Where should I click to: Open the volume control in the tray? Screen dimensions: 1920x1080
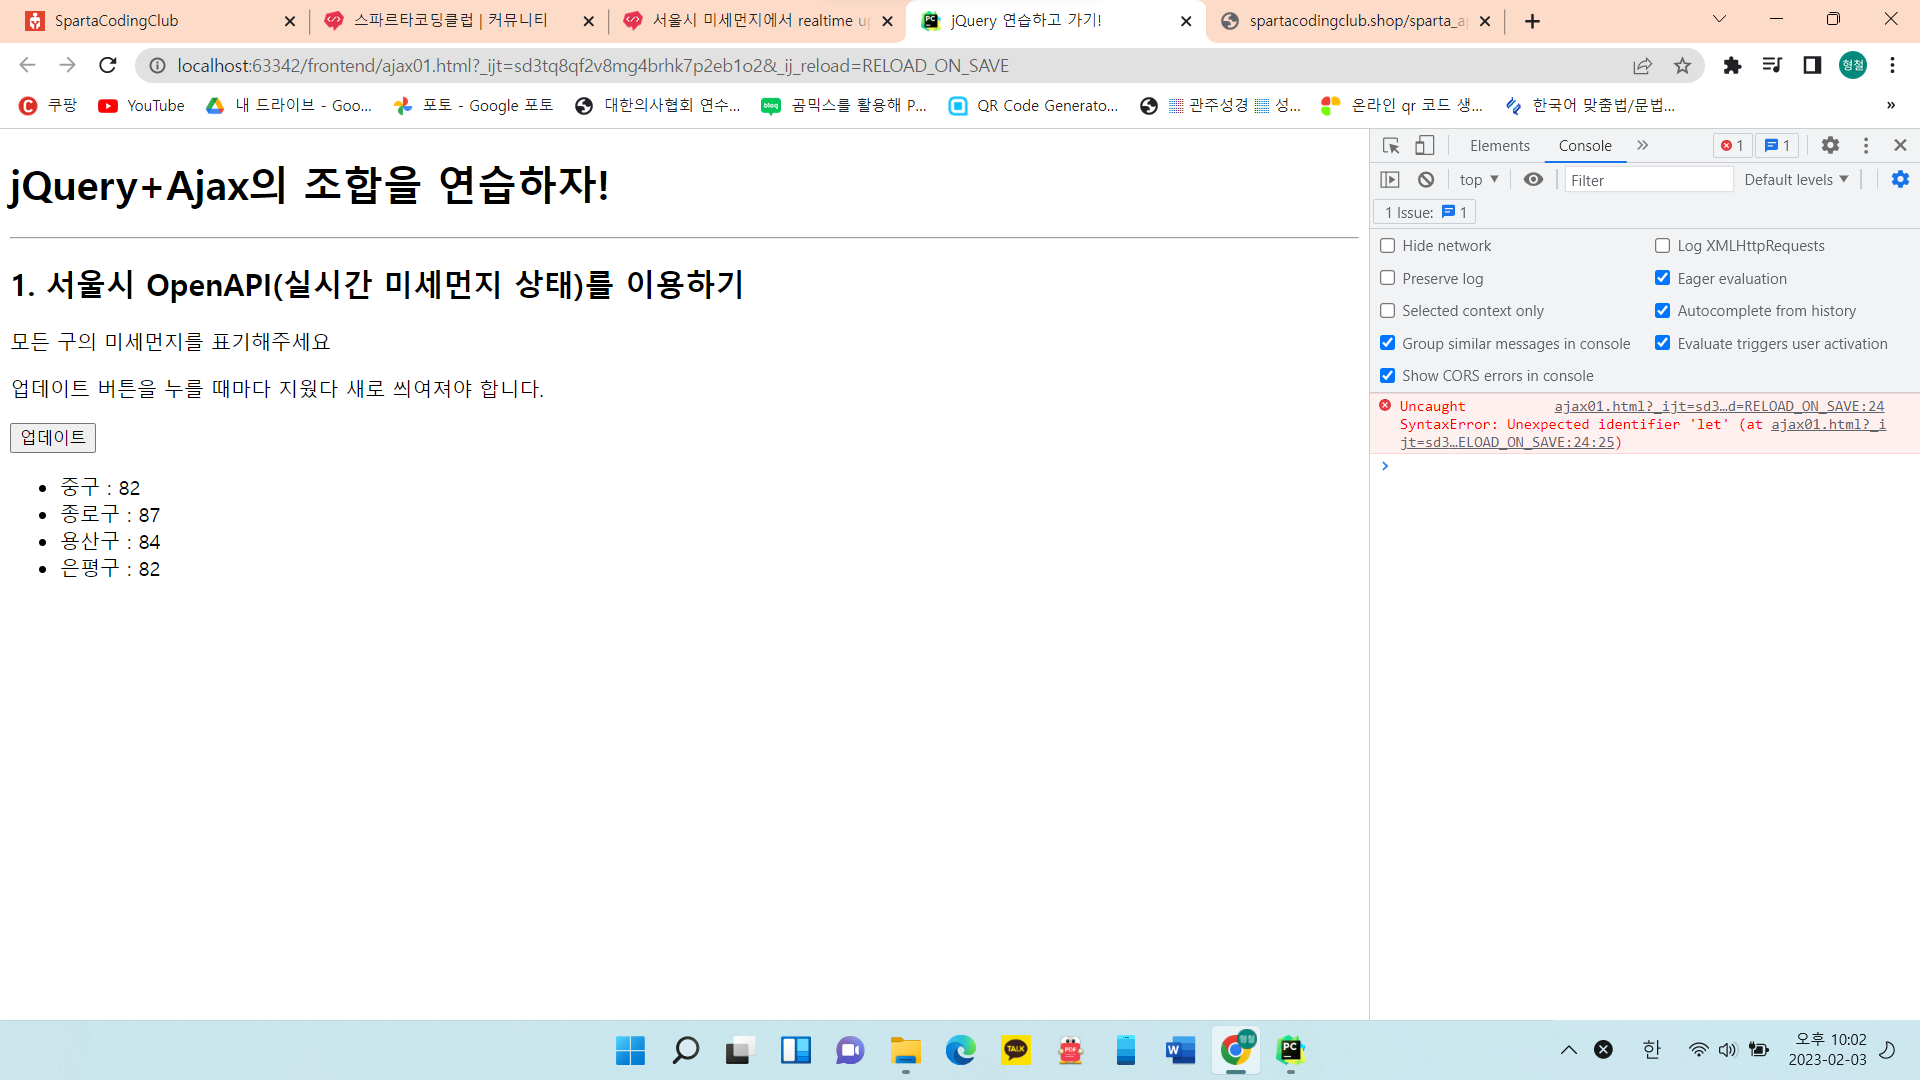pos(1728,1050)
